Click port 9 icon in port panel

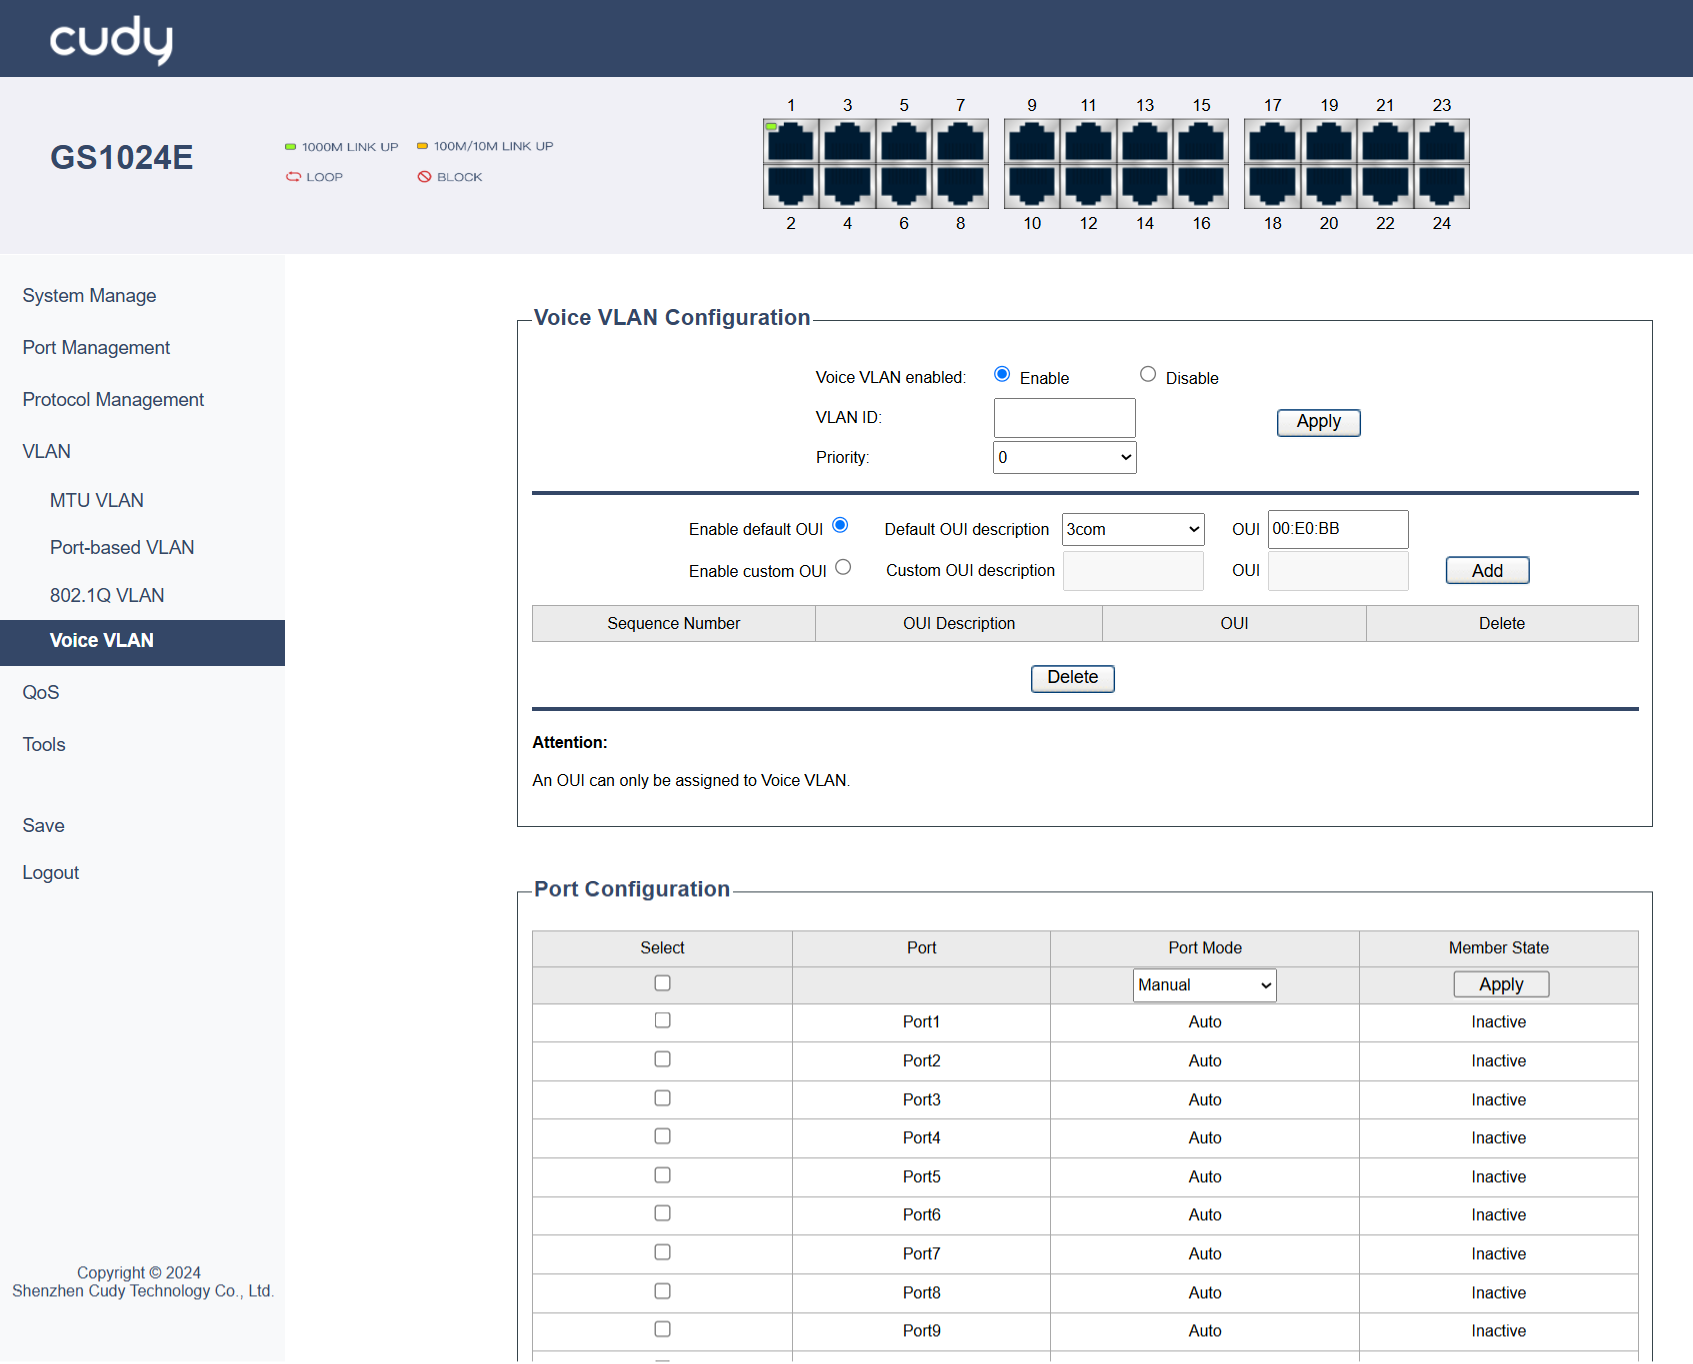tap(1032, 142)
